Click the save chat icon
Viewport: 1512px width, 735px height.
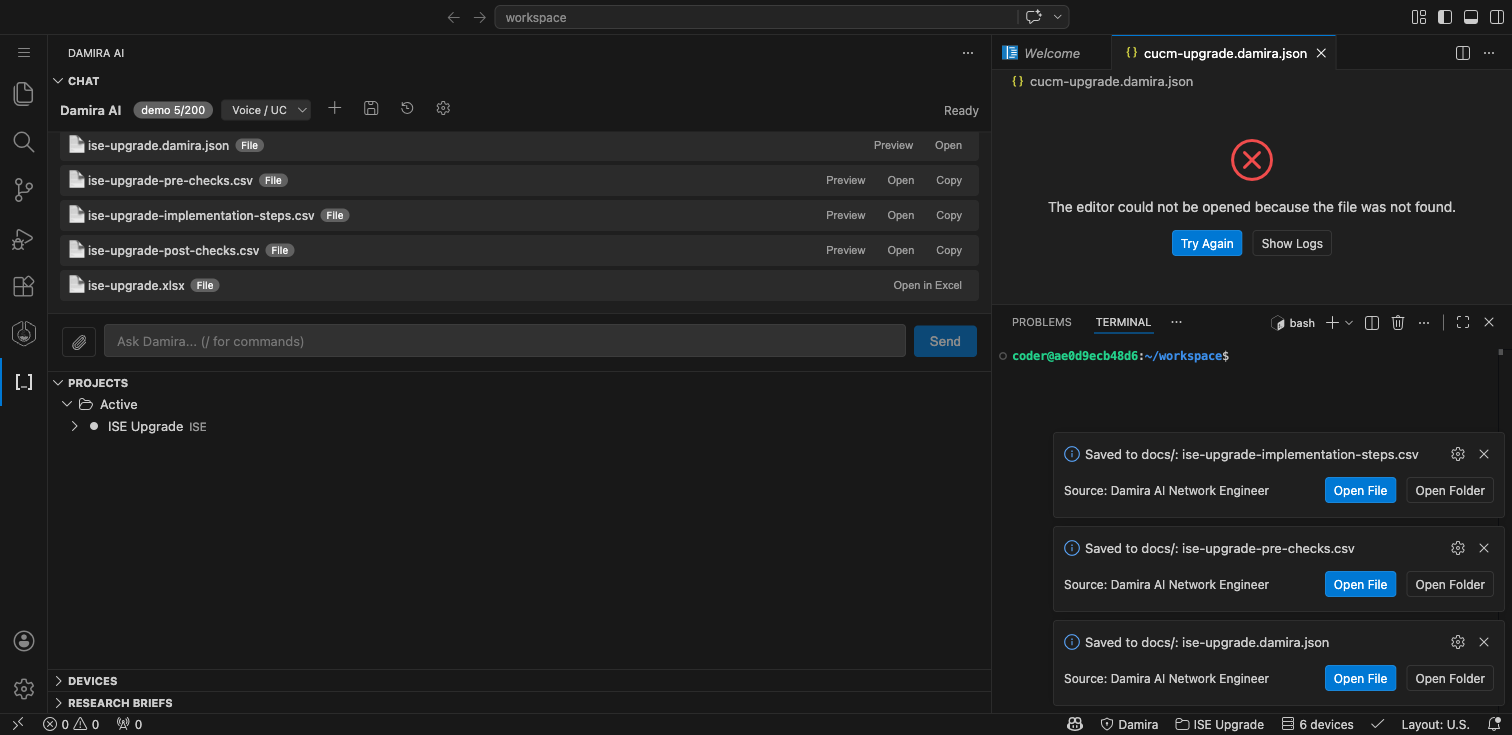371,108
